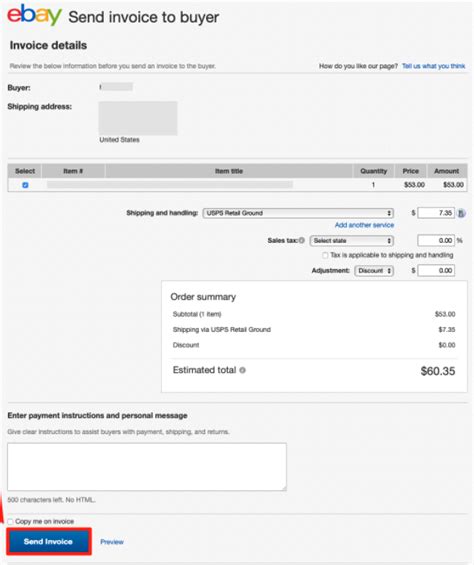
Task: Click the adjustment amount field
Action: coord(436,271)
